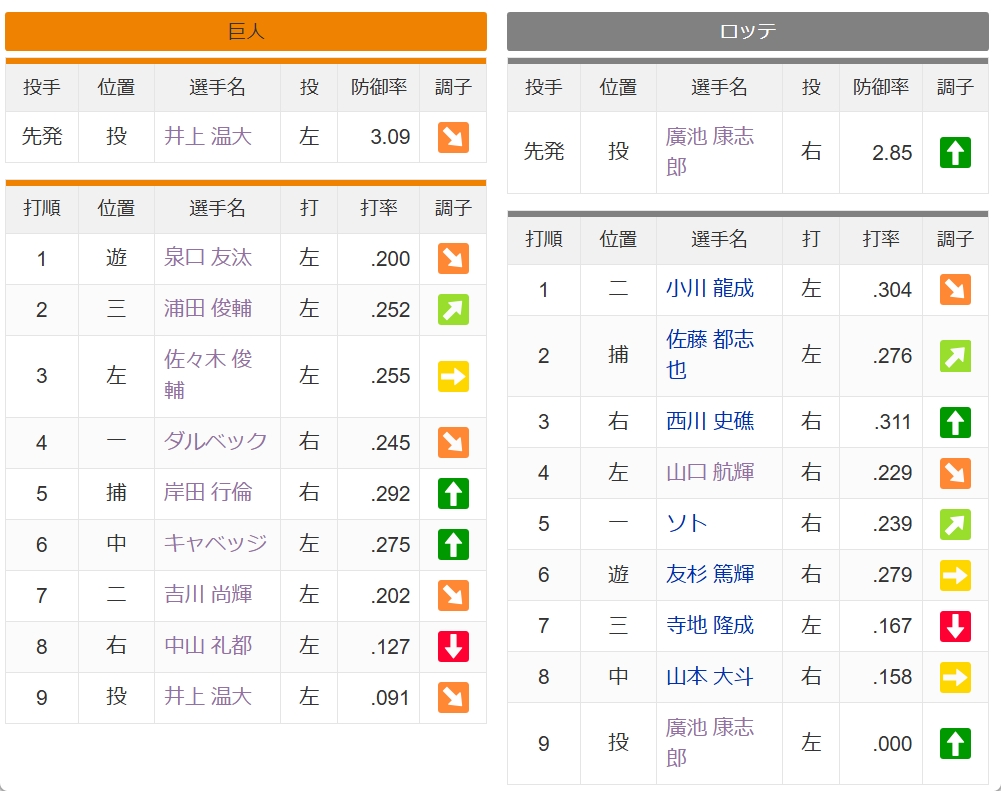Open キャベッジ player link

click(x=215, y=544)
